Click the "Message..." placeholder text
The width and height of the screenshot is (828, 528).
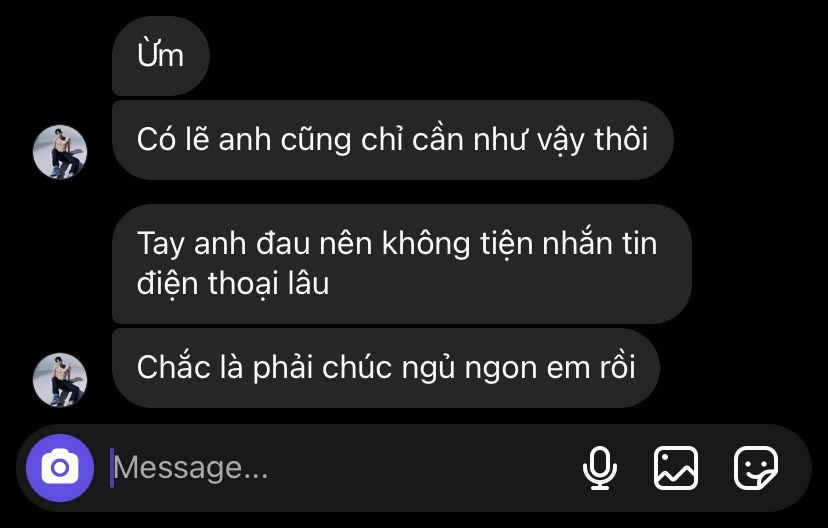pyautogui.click(x=191, y=468)
